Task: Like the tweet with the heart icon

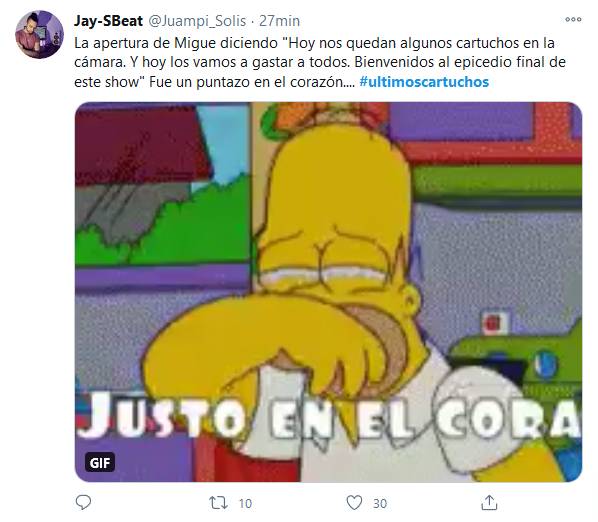Action: pyautogui.click(x=354, y=503)
